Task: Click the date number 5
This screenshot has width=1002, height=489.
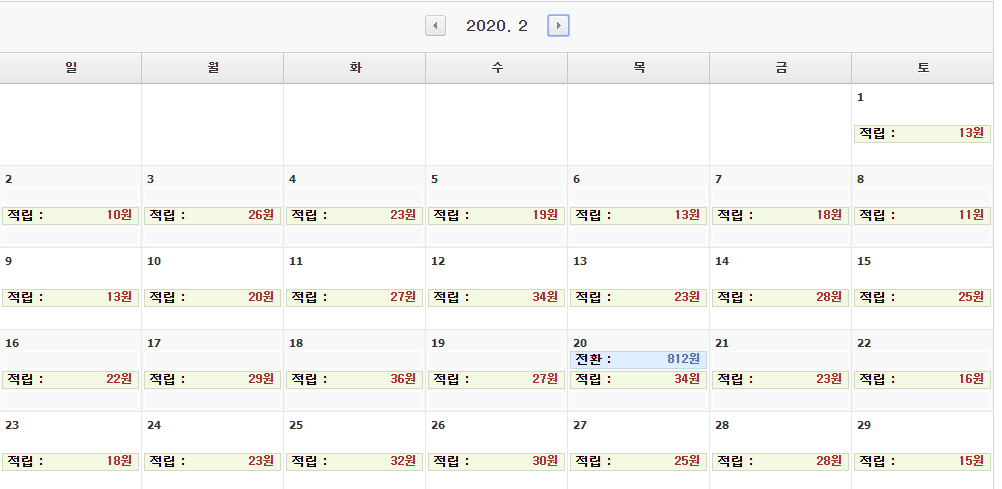Action: pos(435,179)
